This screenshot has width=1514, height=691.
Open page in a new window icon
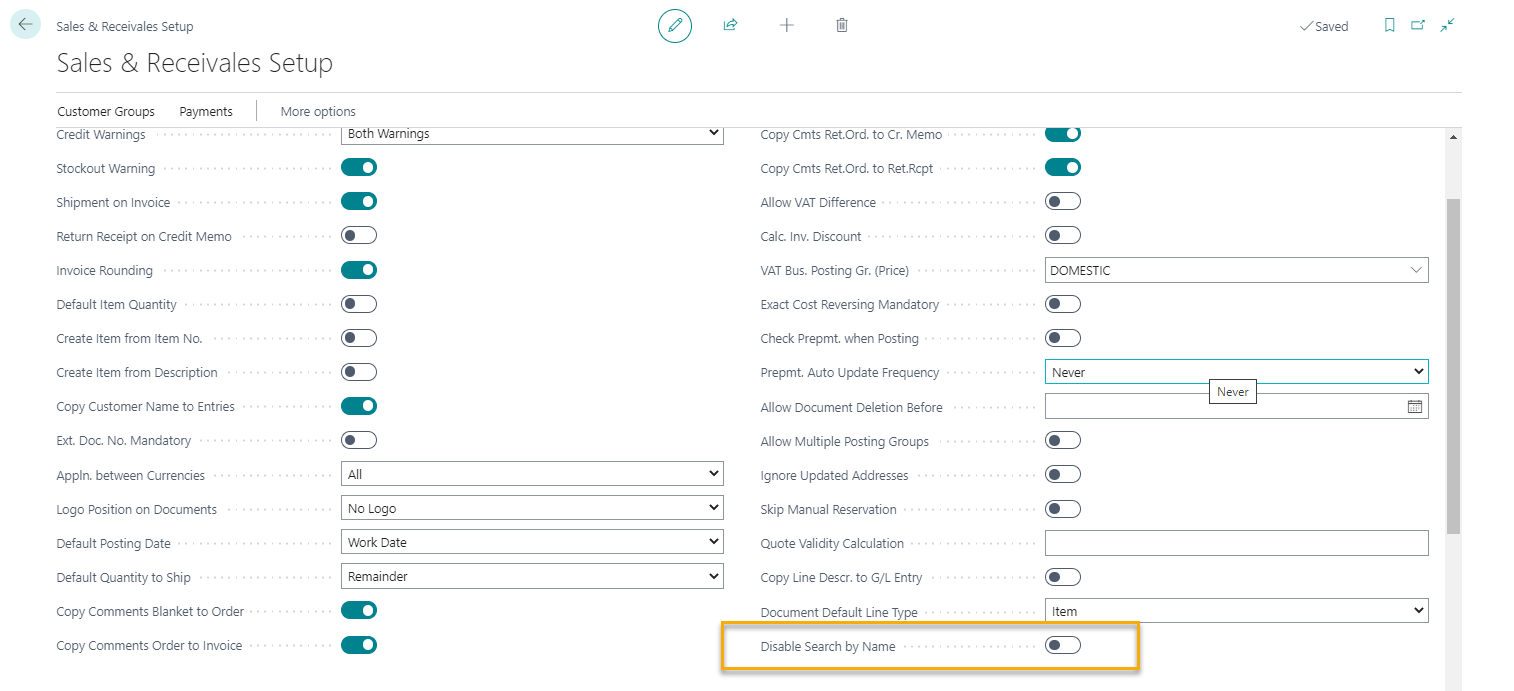1417,26
